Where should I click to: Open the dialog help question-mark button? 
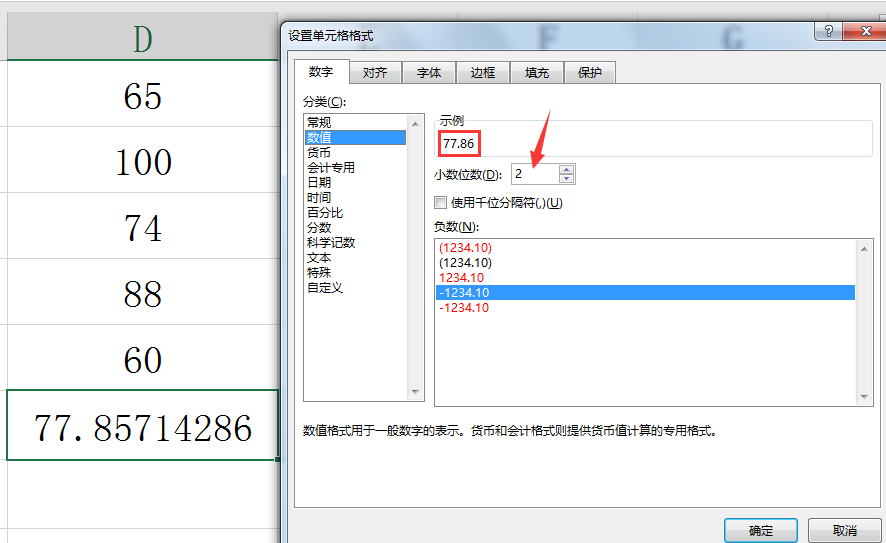coord(828,31)
